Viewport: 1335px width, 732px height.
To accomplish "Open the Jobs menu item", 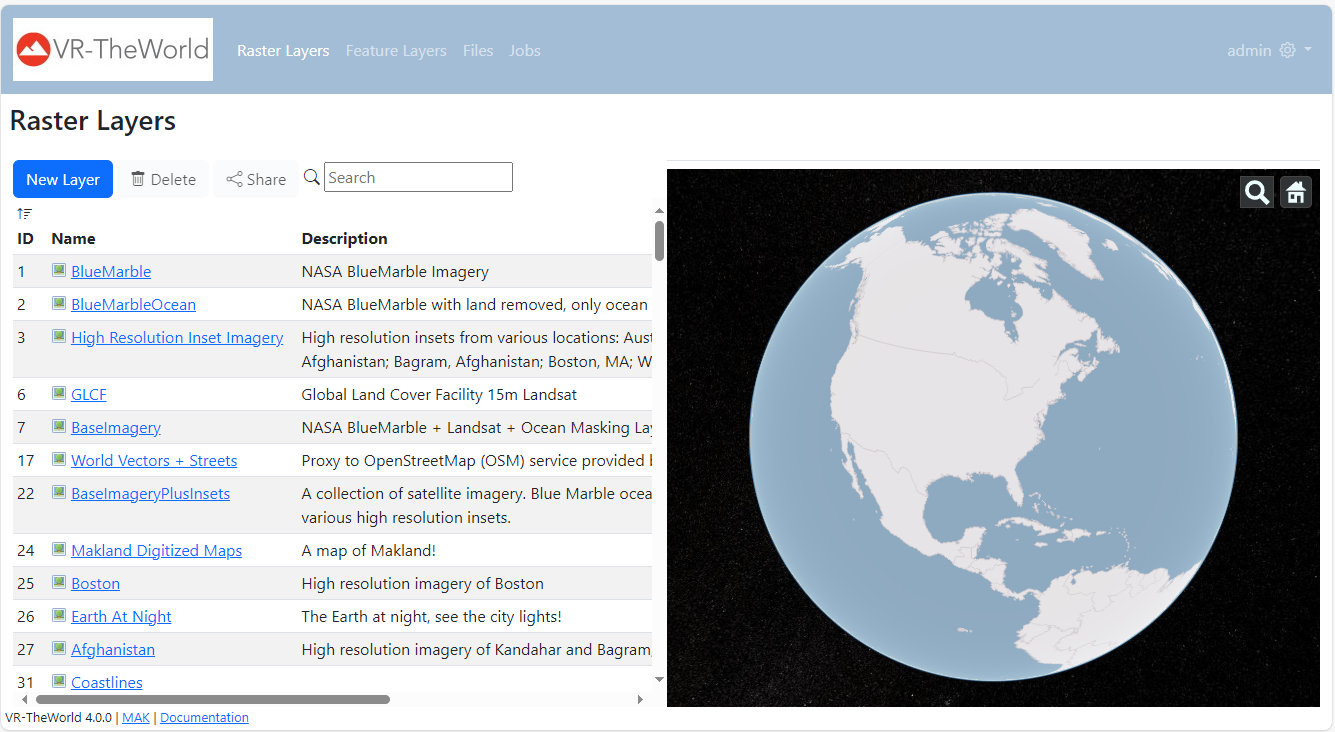I will click(524, 51).
